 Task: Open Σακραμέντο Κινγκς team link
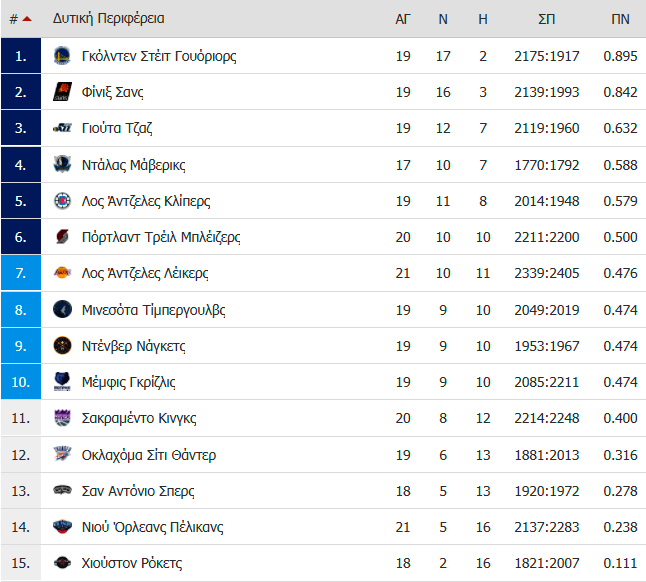139,418
